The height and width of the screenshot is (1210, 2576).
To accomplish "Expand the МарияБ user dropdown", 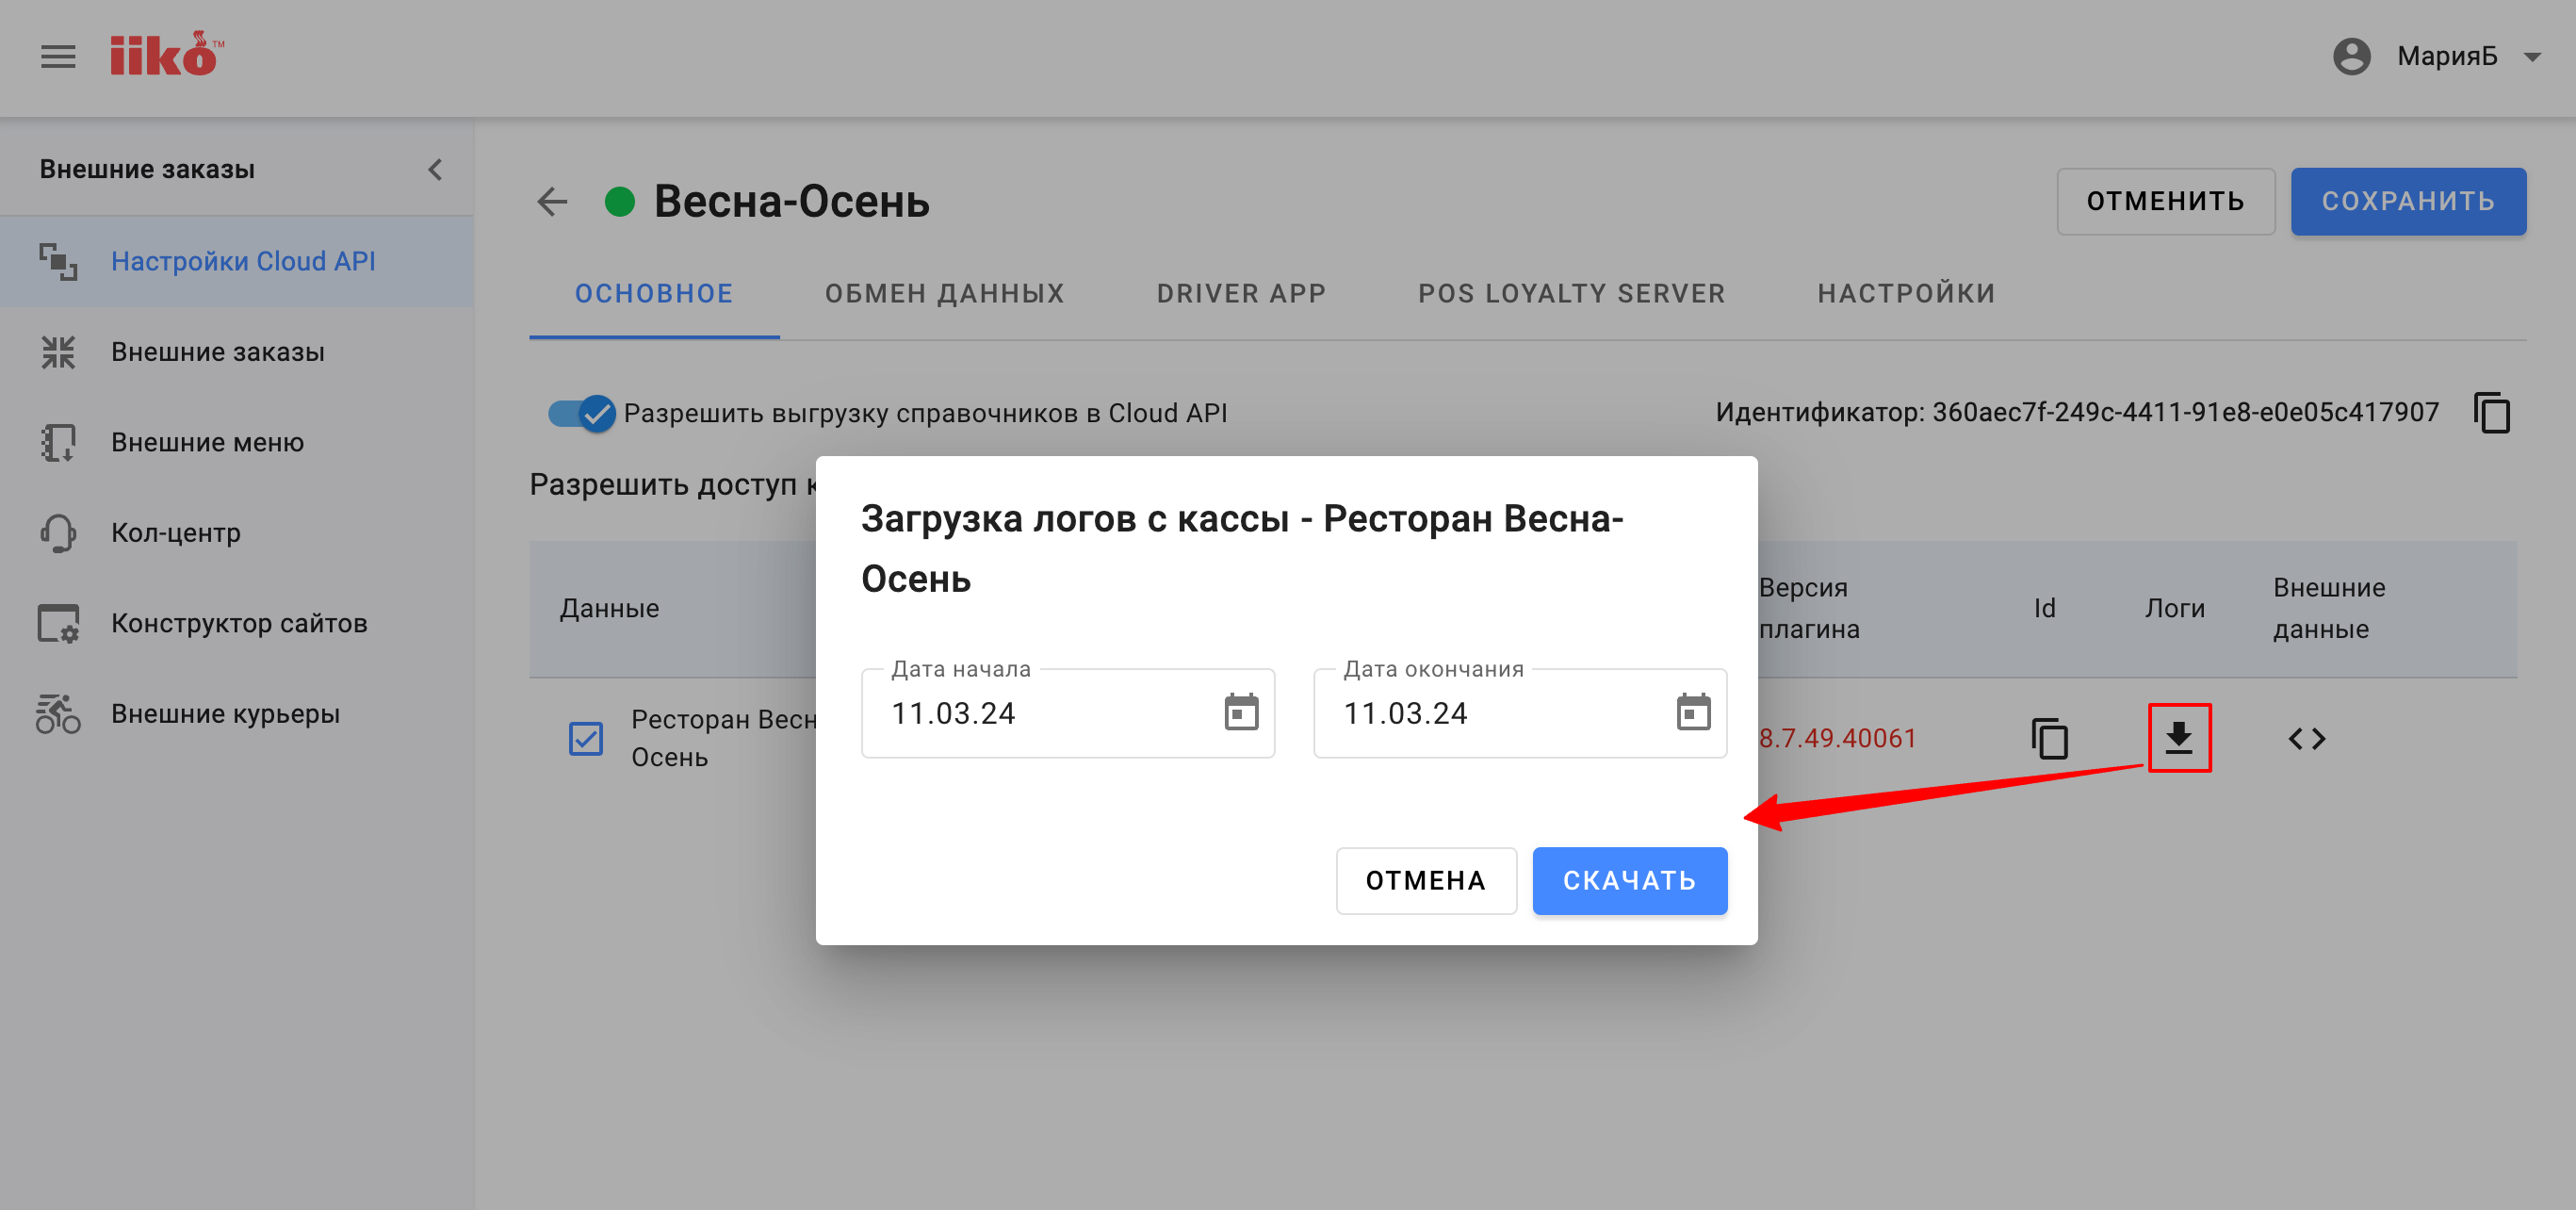I will coord(2532,57).
